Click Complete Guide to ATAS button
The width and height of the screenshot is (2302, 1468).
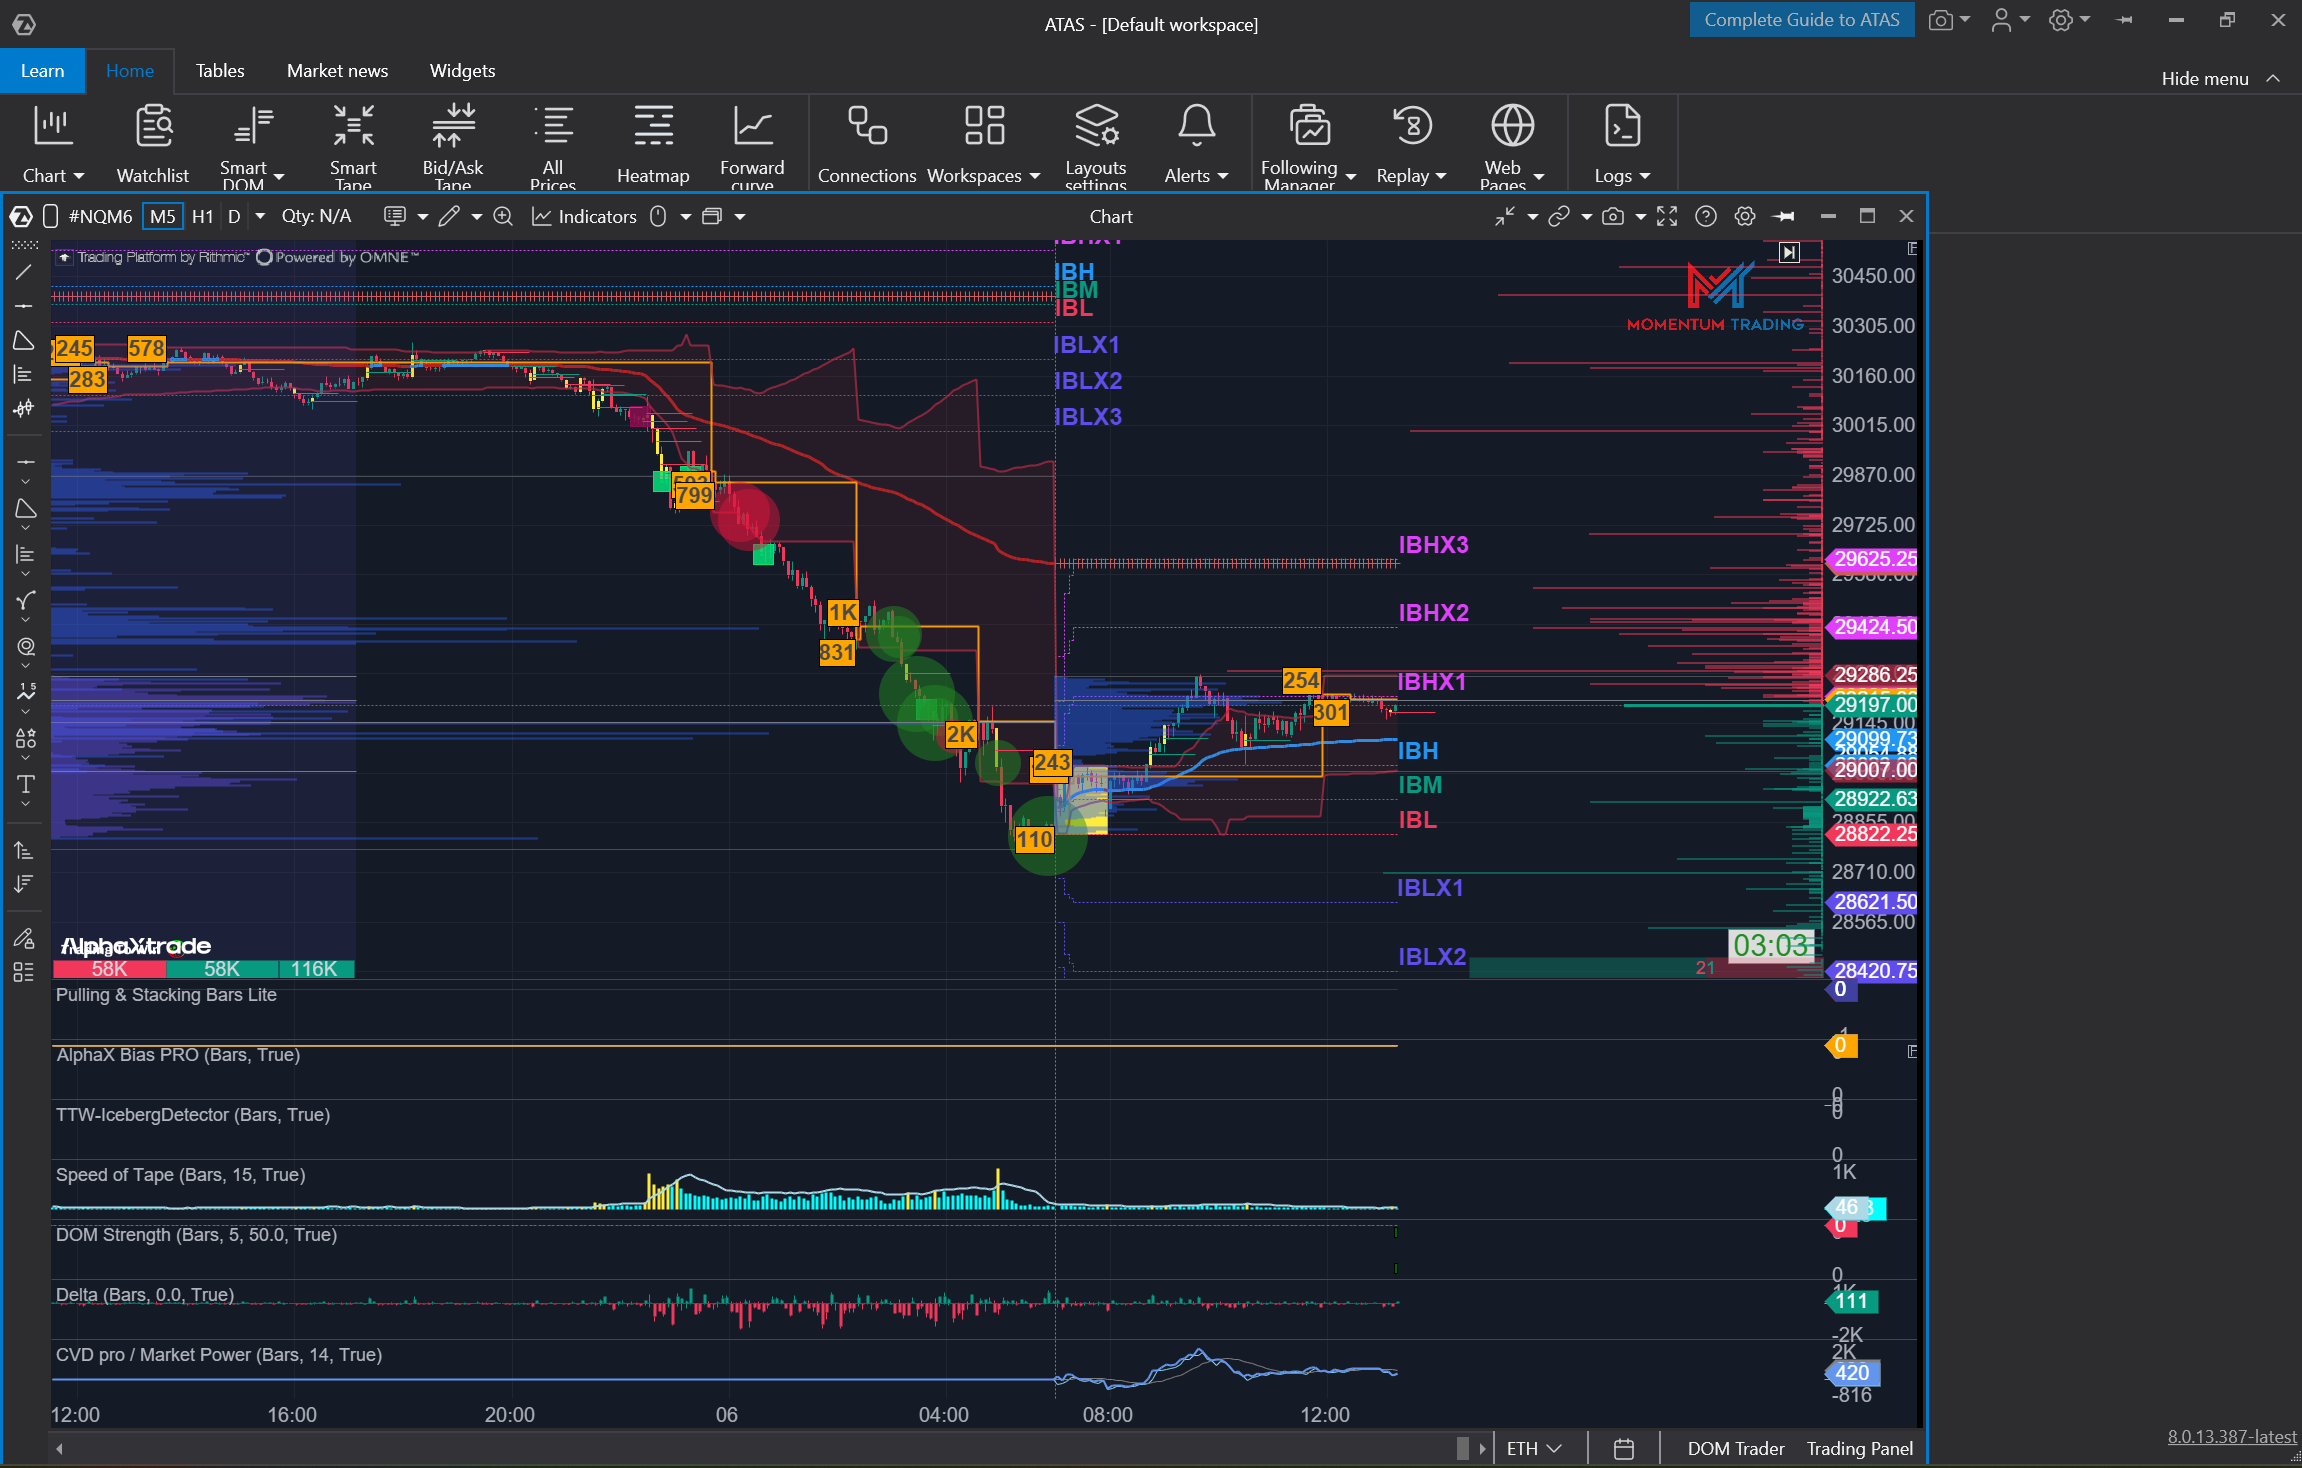pos(1802,20)
